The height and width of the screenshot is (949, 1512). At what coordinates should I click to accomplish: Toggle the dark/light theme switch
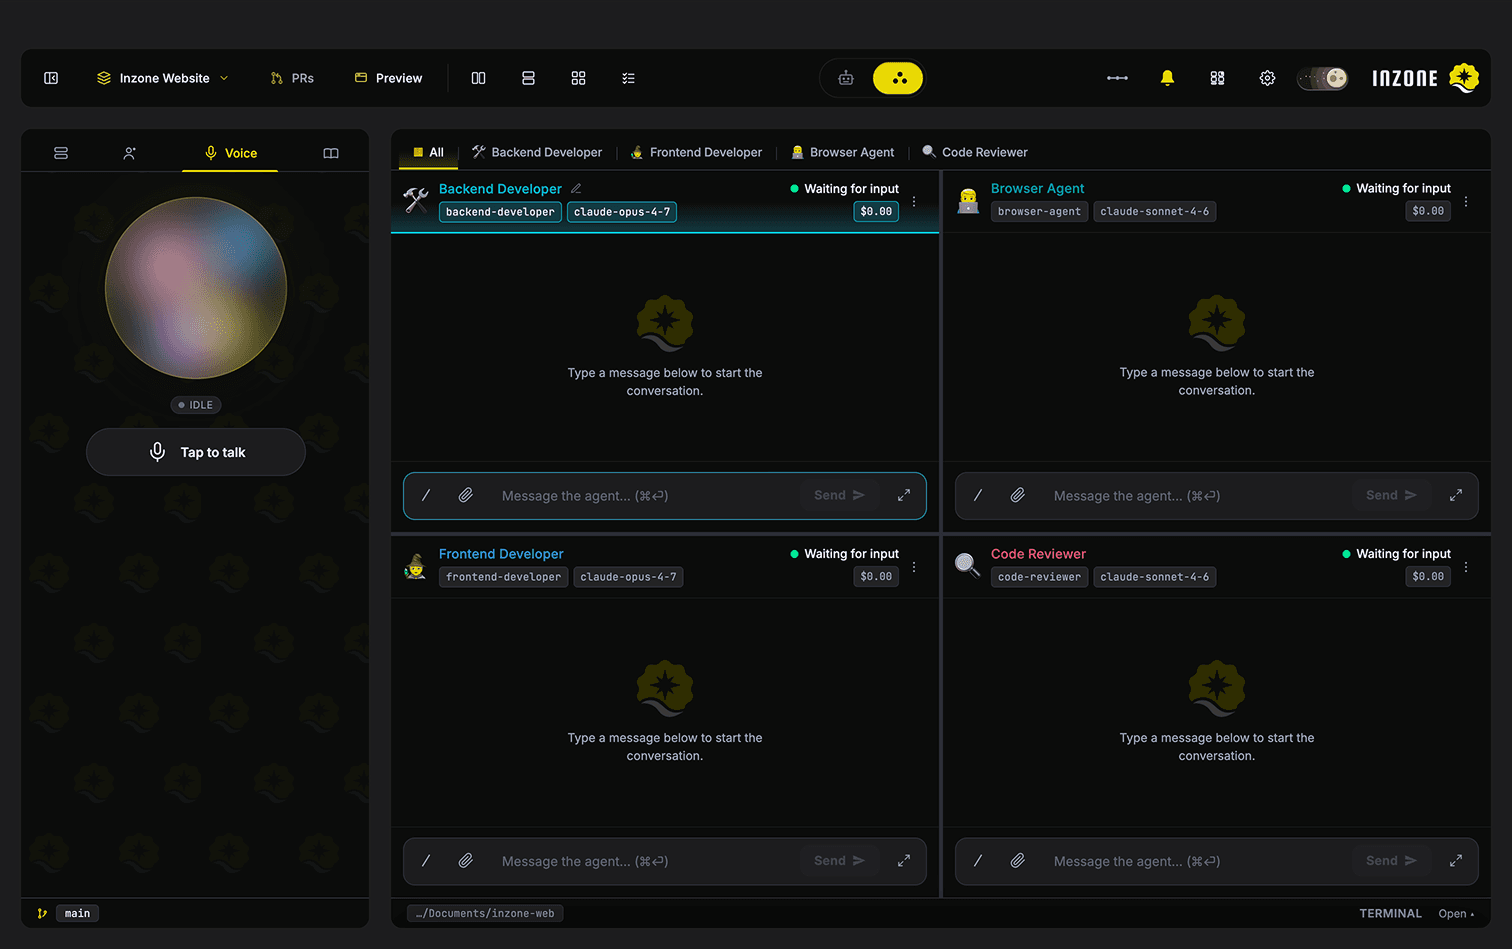(1322, 78)
